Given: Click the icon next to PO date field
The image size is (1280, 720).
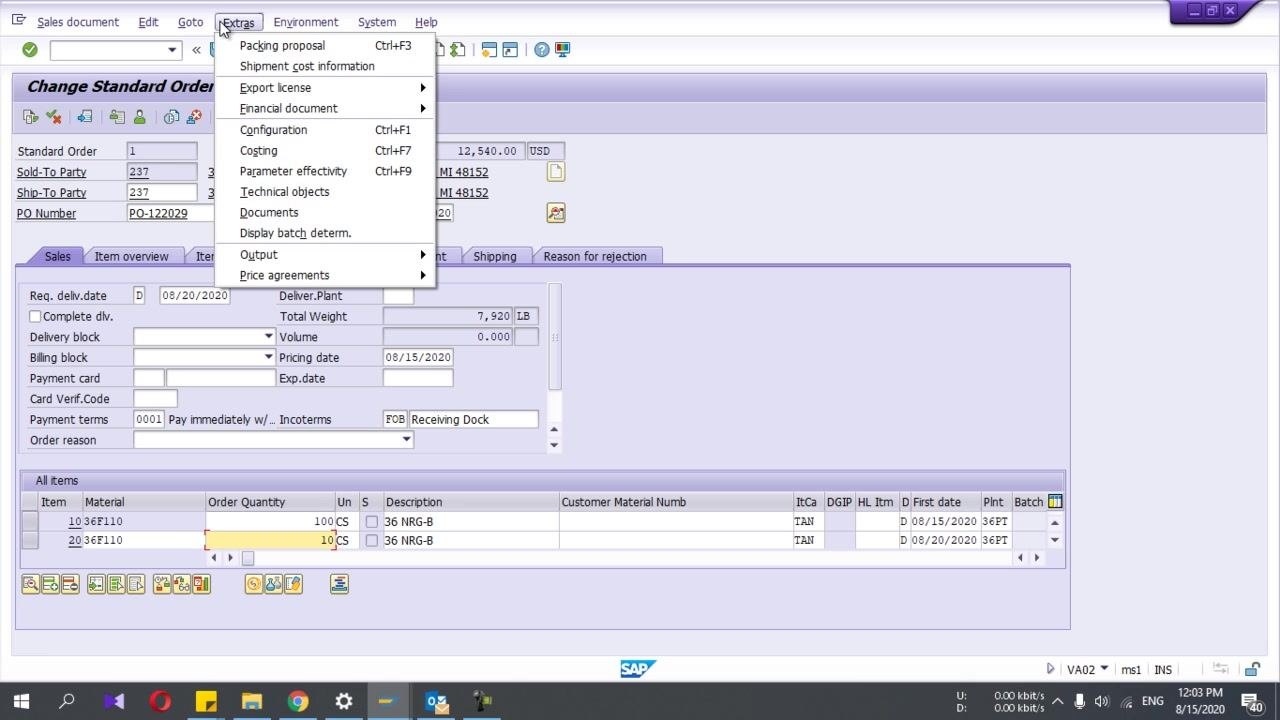Looking at the screenshot, I should [x=556, y=213].
